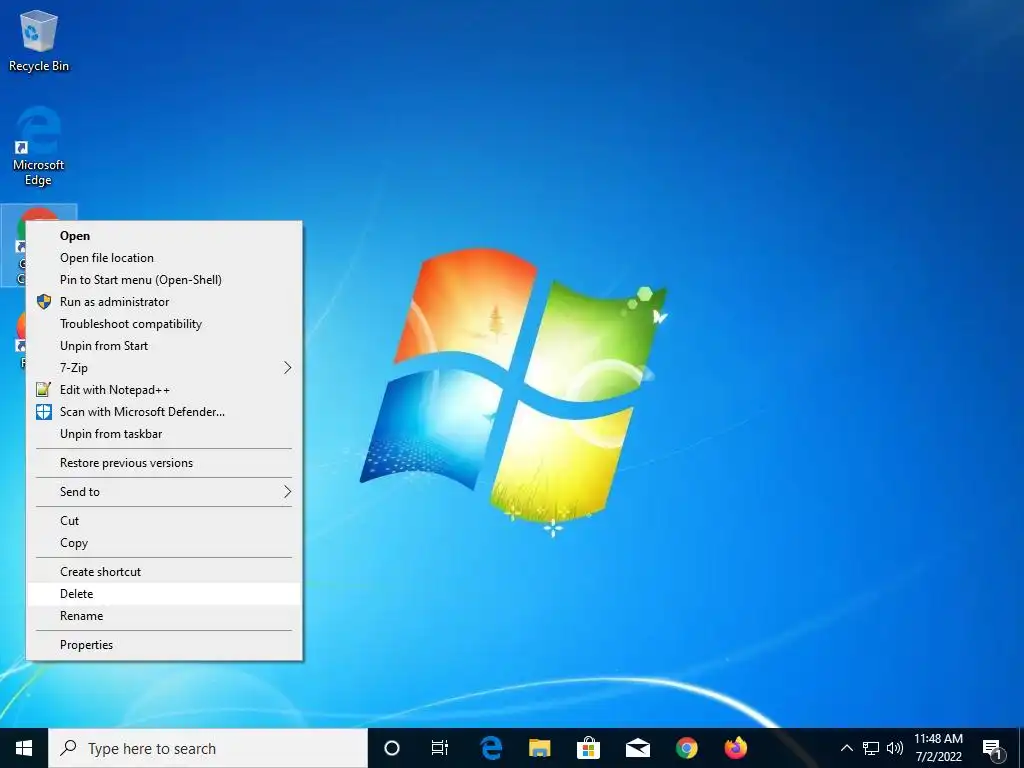Screen dimensions: 1024x768
Task: Select Edit with Notepad++
Action: pos(164,390)
